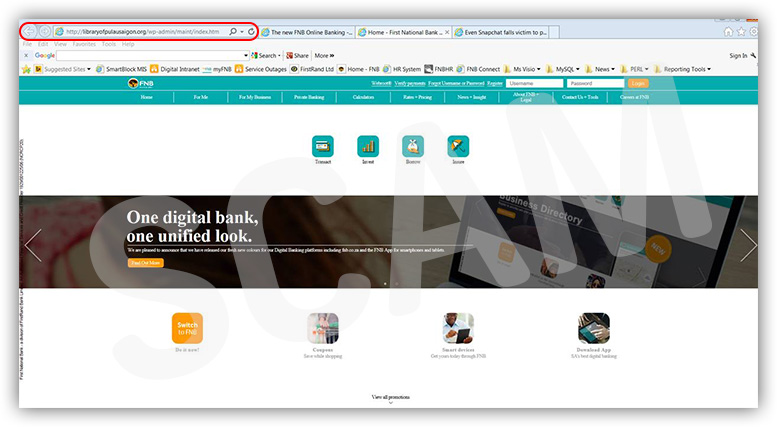Open the Digital Intranet bookmark
Screen dimensions: 777x427
175,69
